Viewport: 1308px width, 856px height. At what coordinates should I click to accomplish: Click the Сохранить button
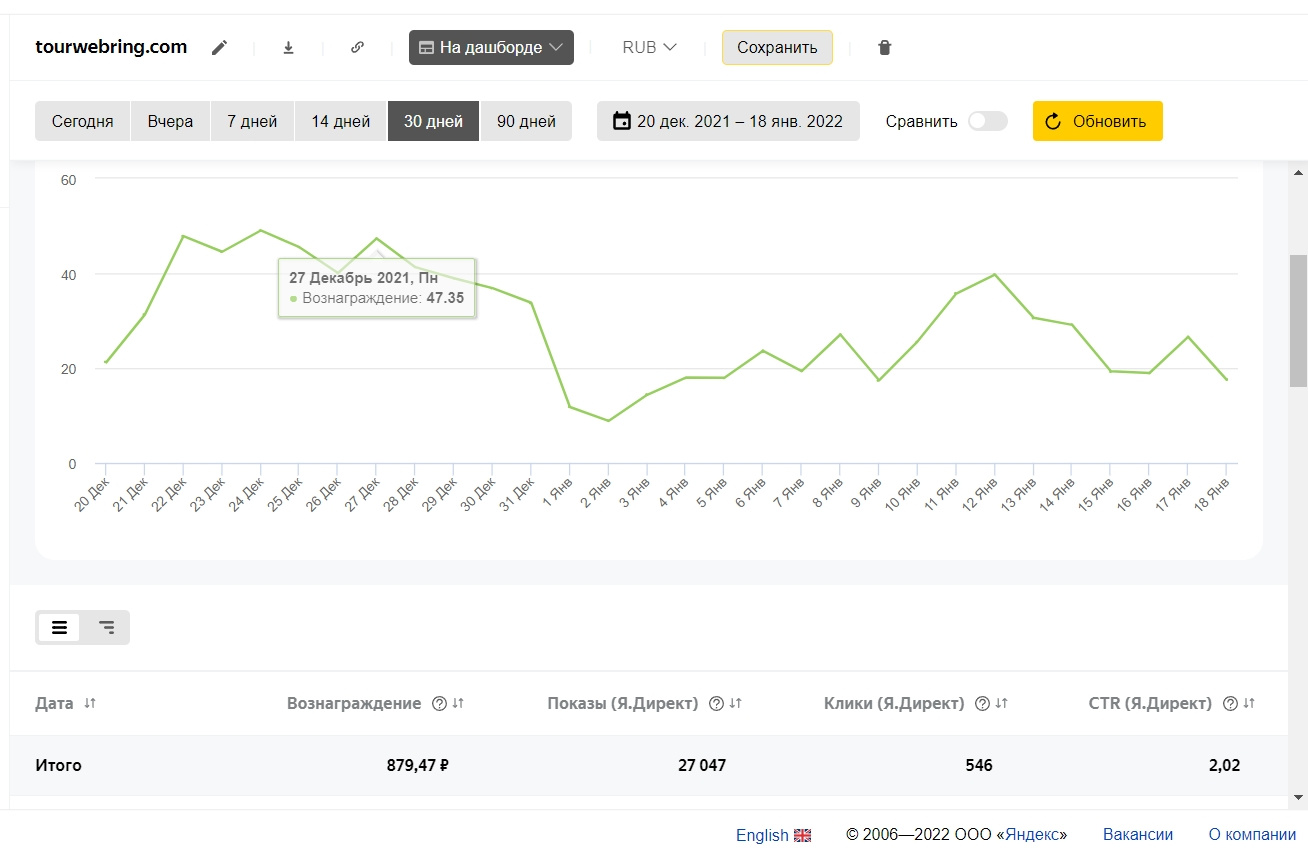pos(777,48)
